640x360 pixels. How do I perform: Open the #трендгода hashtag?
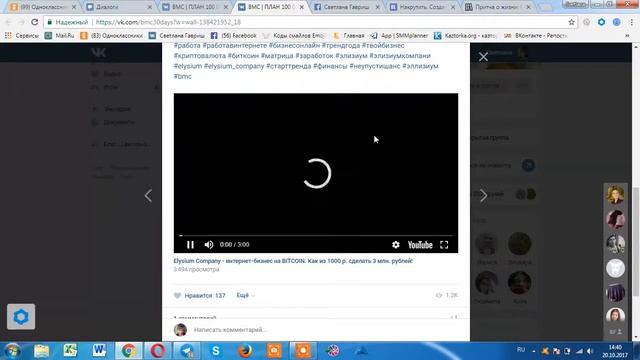pos(341,45)
